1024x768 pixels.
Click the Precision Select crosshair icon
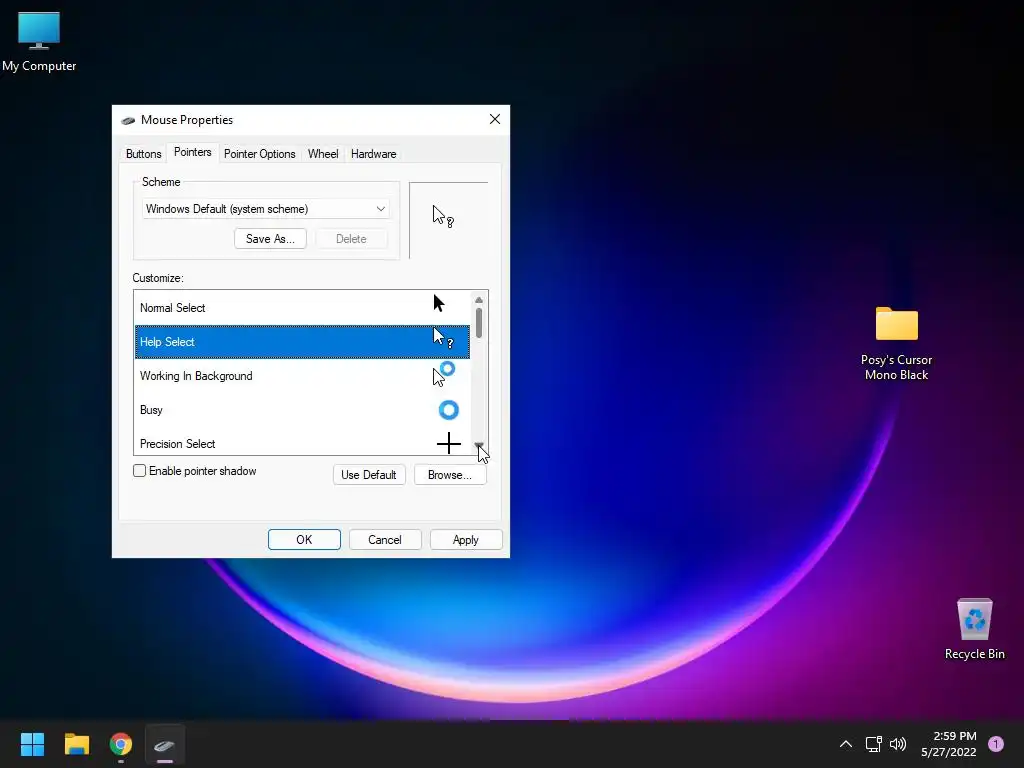[449, 443]
